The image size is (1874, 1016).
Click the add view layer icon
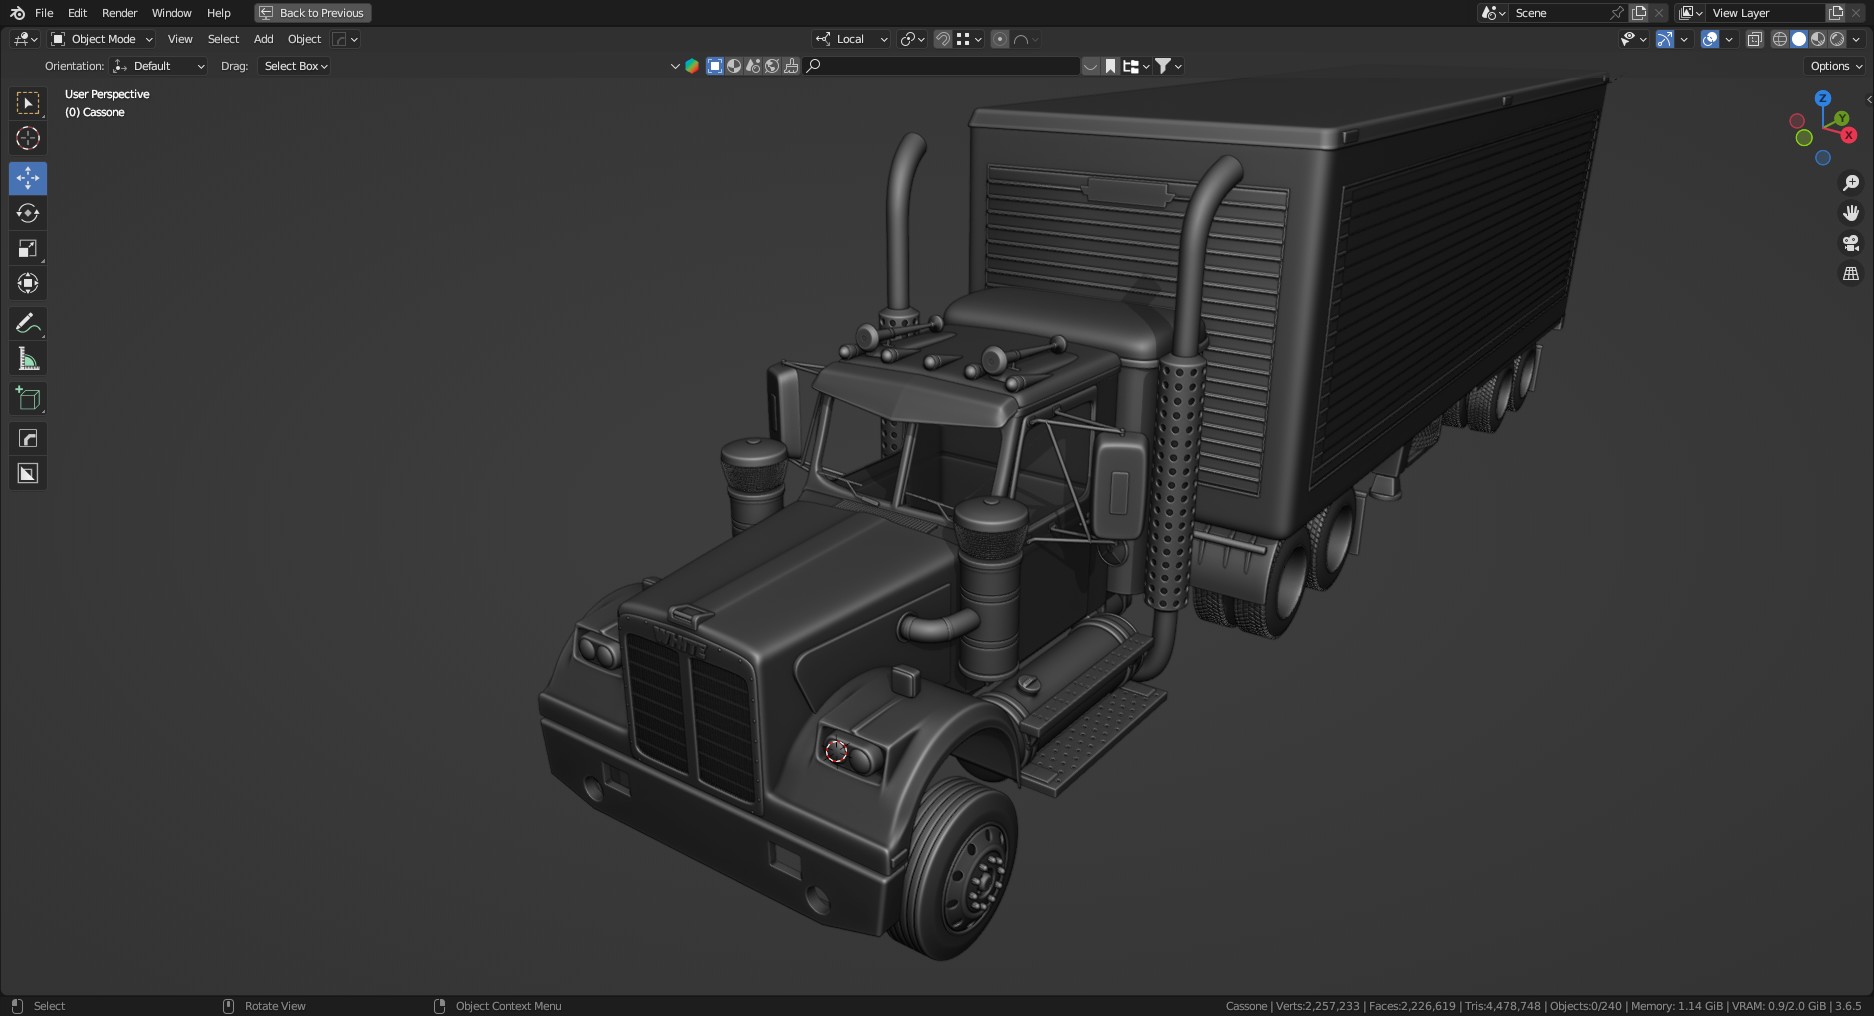[x=1836, y=13]
